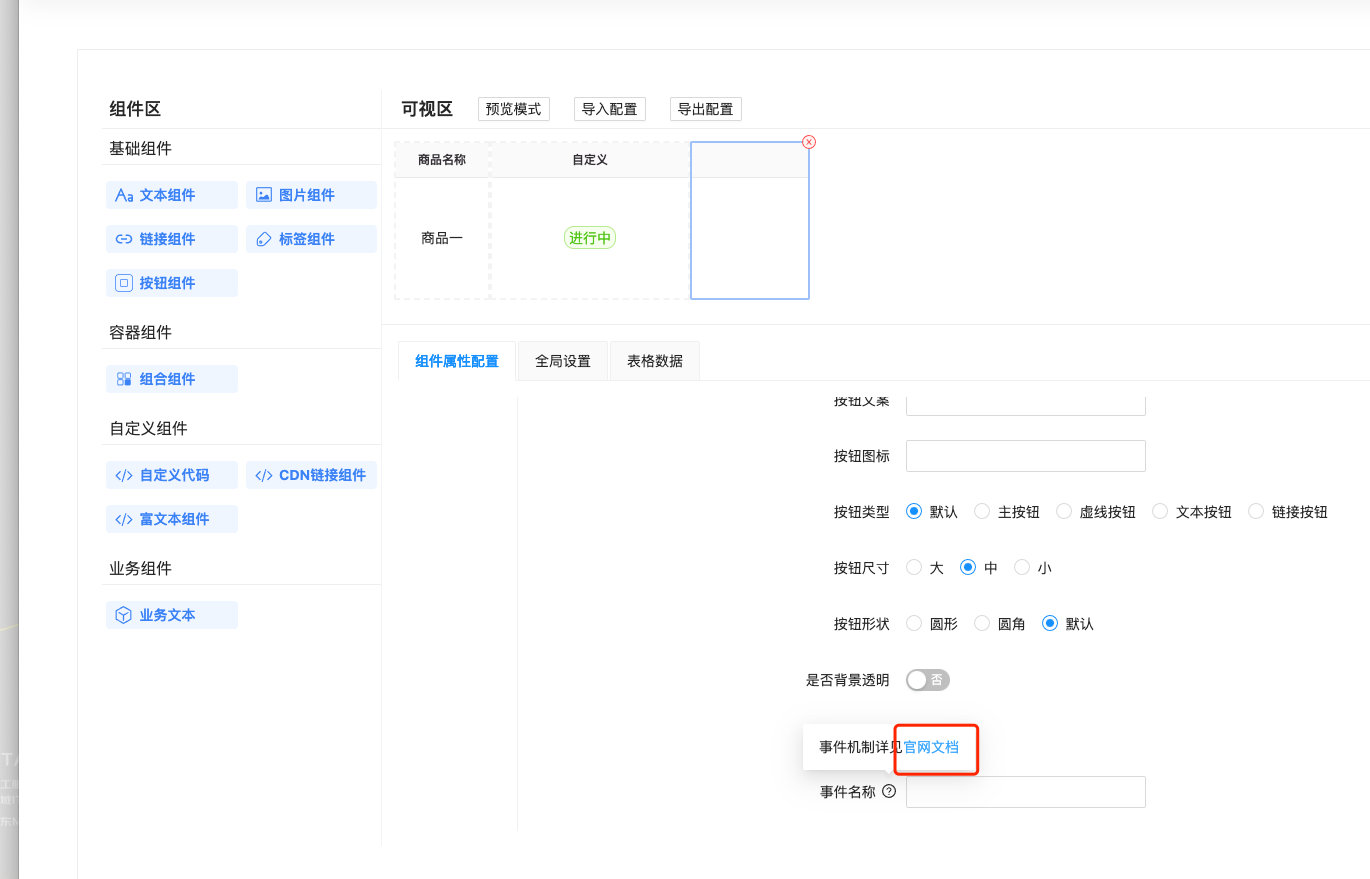
Task: Click the 预览模式 button
Action: click(x=514, y=109)
